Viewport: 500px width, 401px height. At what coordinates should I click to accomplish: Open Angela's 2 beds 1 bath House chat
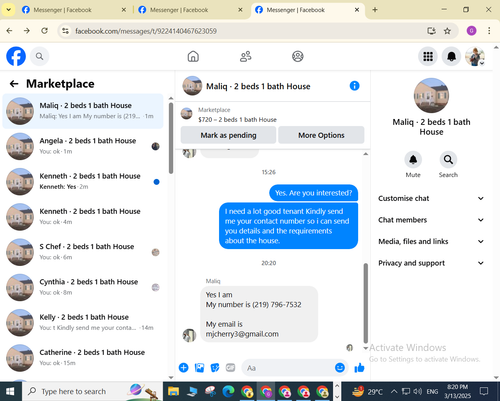tap(83, 146)
